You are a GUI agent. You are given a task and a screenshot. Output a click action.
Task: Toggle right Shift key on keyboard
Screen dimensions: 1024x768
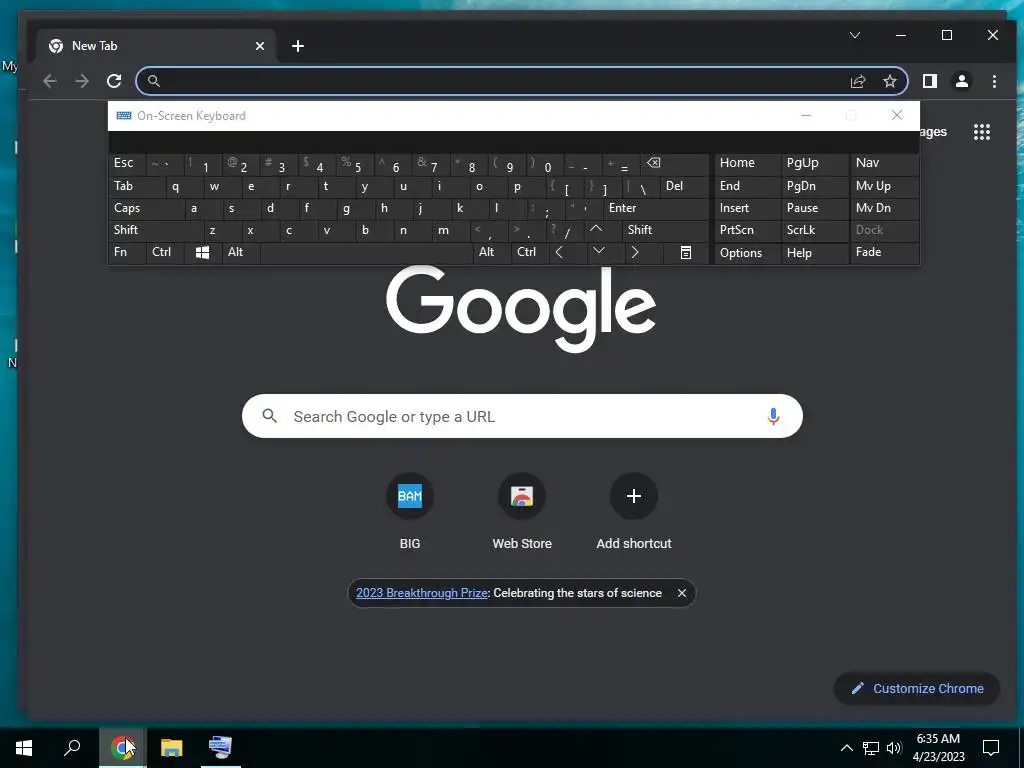[x=665, y=230]
